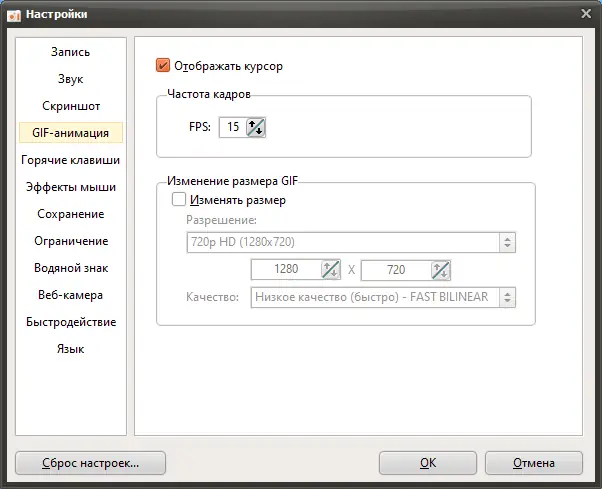The height and width of the screenshot is (489, 602).
Task: Confirm settings with OK button
Action: coord(427,463)
